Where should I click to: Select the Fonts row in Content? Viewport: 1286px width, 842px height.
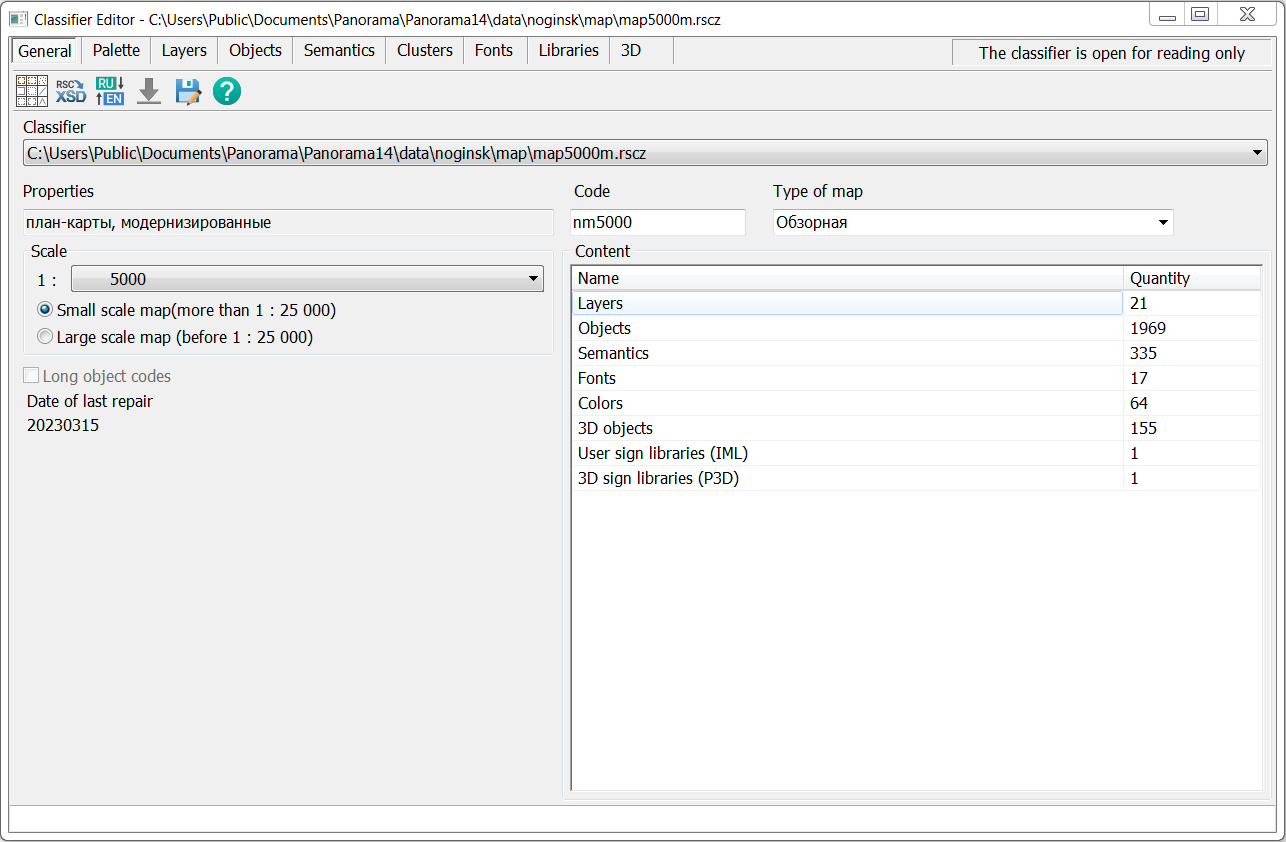tap(916, 378)
